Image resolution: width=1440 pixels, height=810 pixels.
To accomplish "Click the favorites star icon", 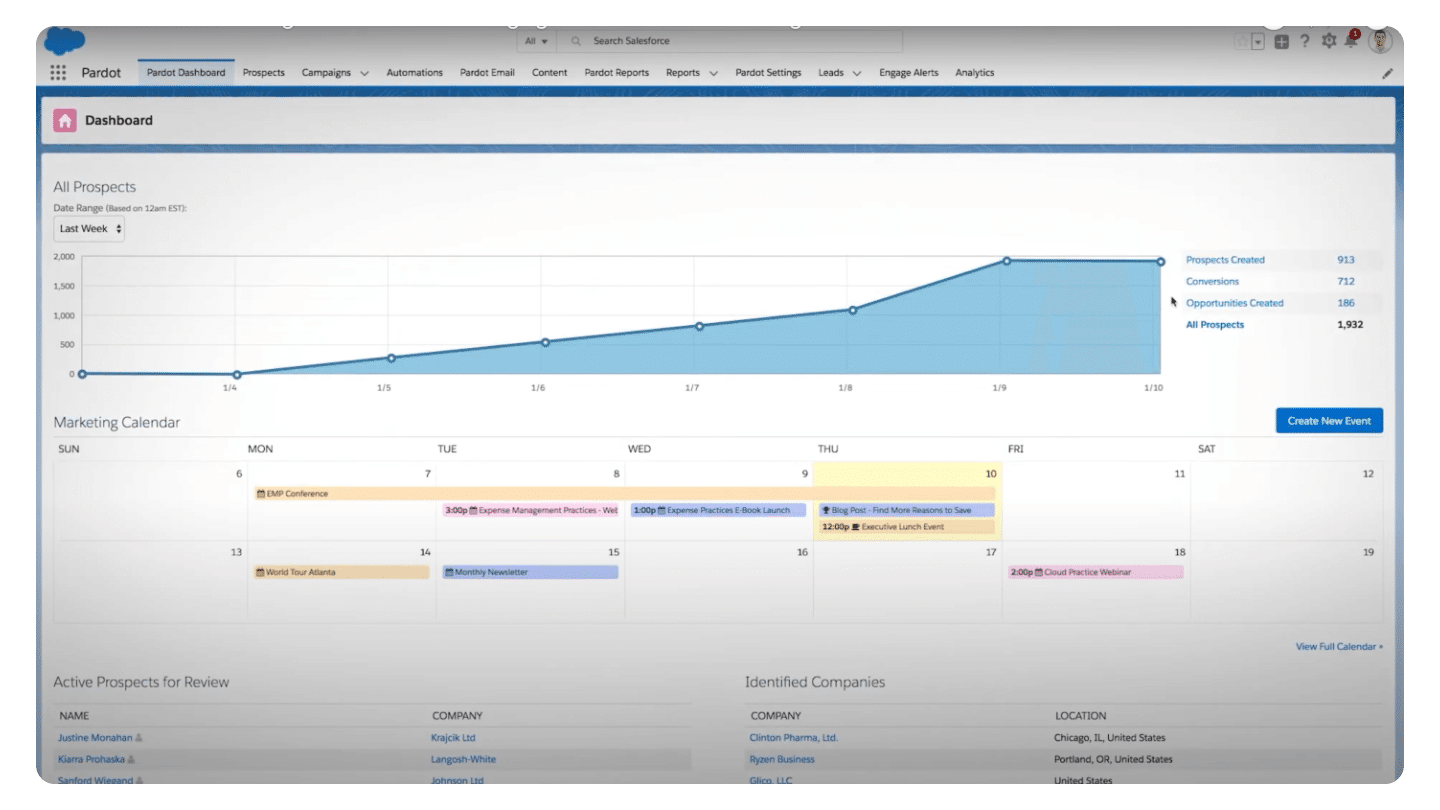I will pos(1242,41).
